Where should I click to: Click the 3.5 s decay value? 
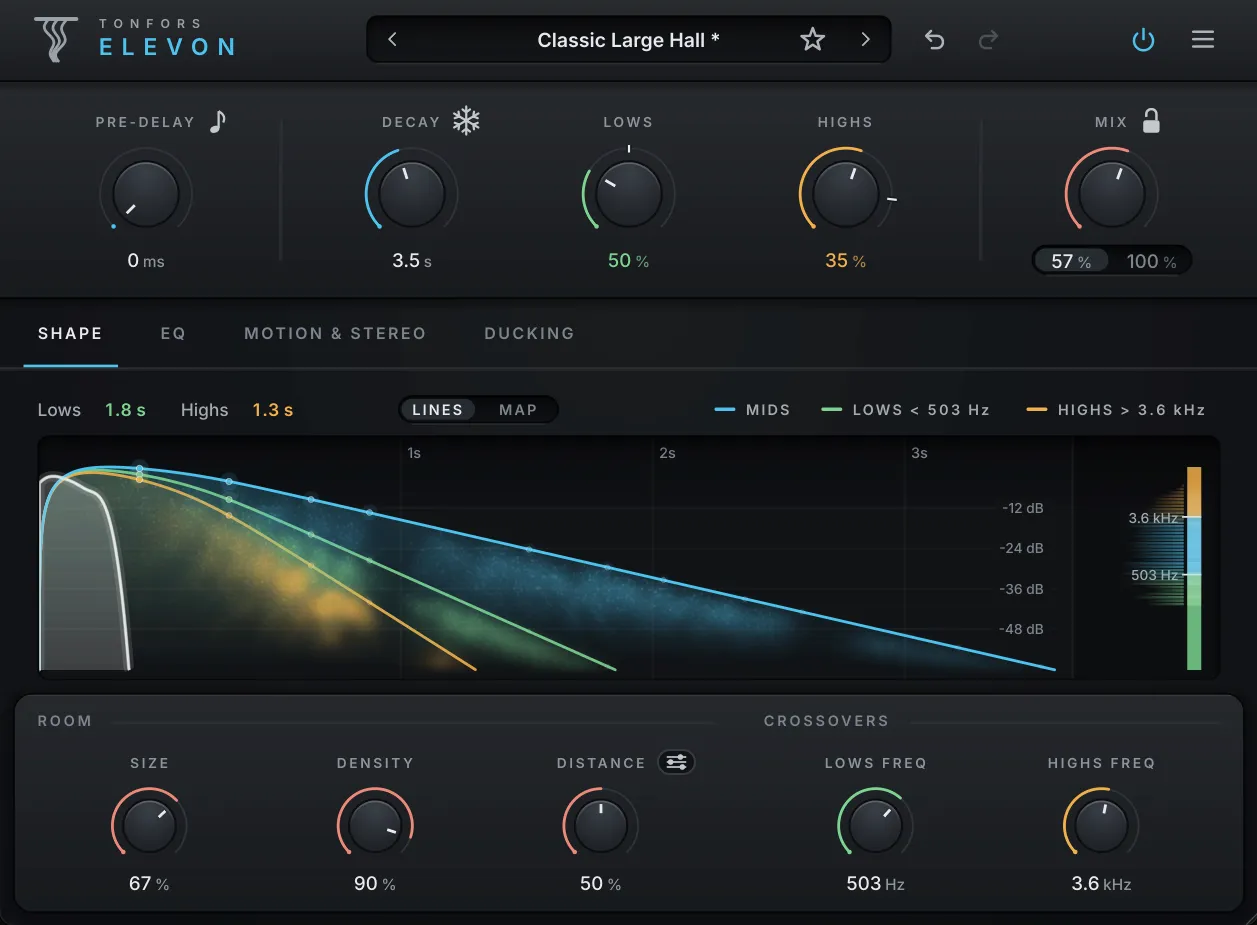pos(411,261)
